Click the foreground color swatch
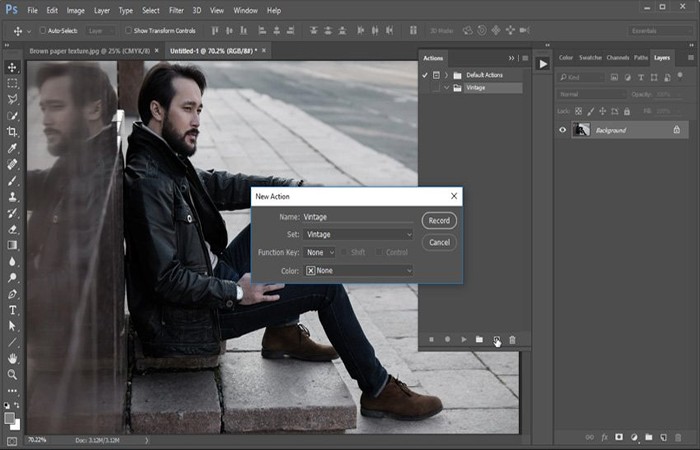Screen dimensions: 700x450 coord(9,418)
